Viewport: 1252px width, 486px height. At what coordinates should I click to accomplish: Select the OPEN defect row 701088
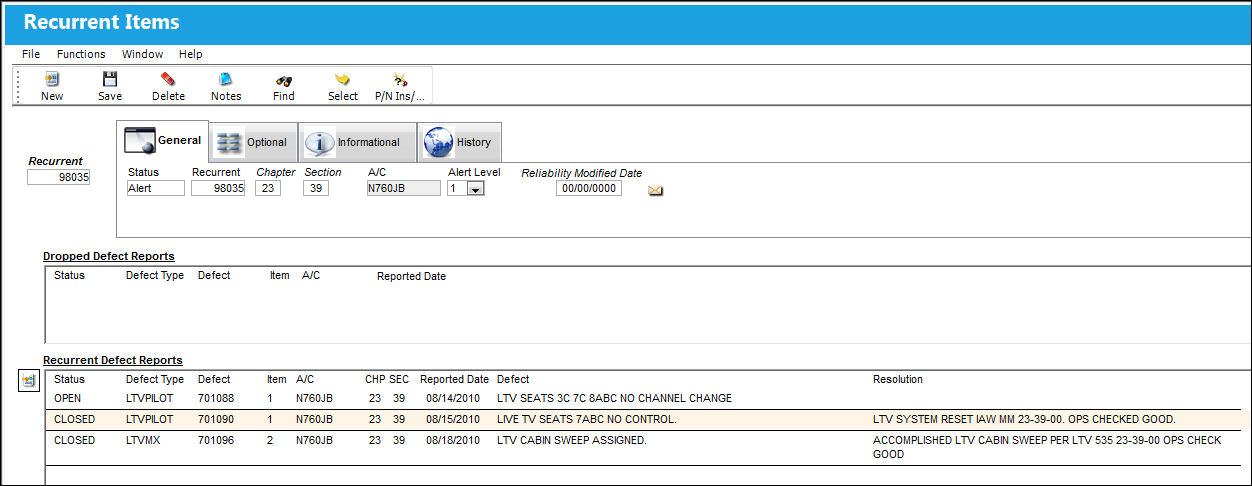pyautogui.click(x=642, y=398)
